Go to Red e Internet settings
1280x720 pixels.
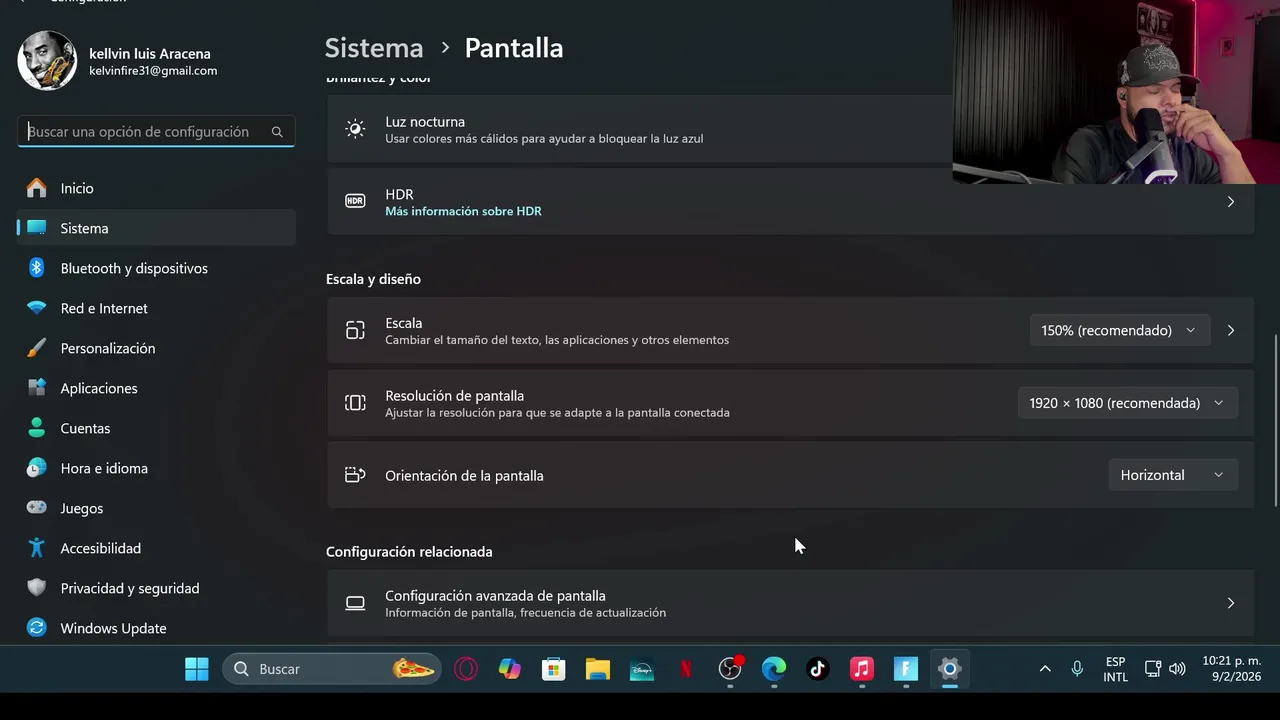(156, 308)
